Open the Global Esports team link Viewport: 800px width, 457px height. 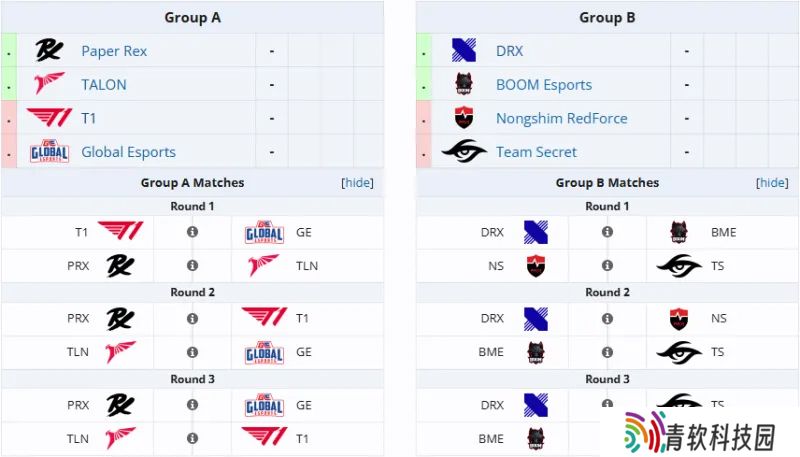(x=129, y=152)
